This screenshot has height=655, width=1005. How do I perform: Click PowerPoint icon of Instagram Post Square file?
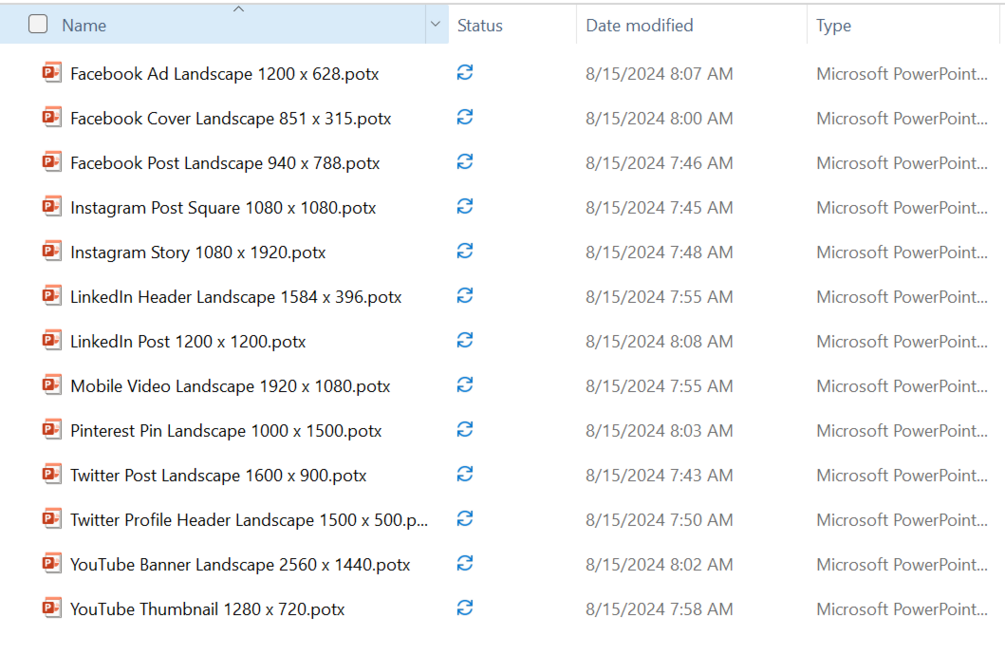[52, 207]
